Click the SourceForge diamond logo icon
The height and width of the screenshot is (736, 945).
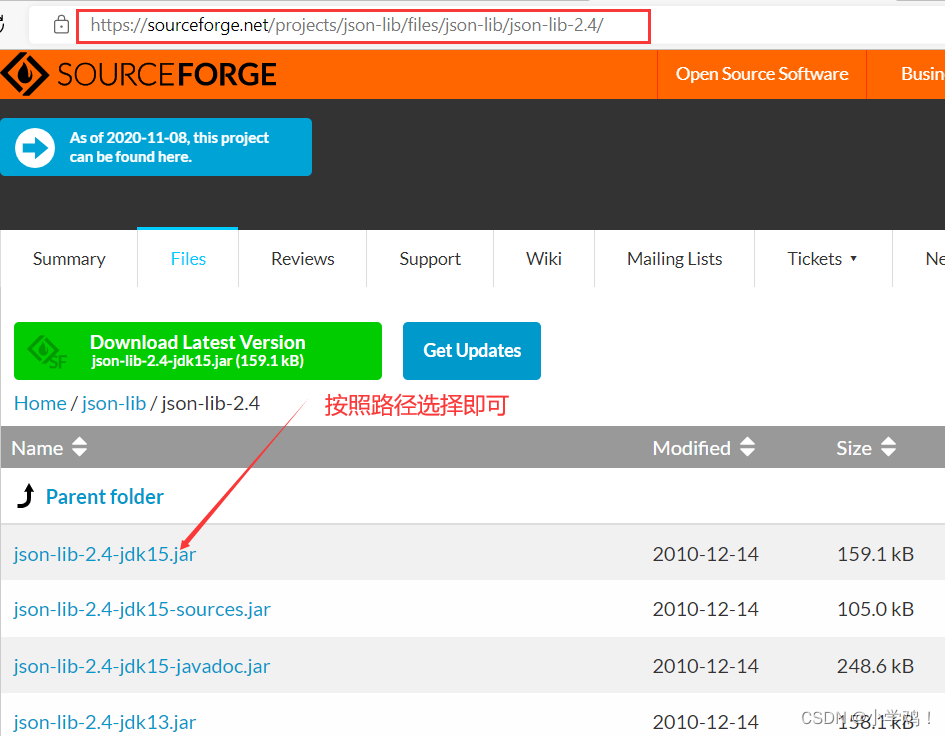pyautogui.click(x=24, y=74)
